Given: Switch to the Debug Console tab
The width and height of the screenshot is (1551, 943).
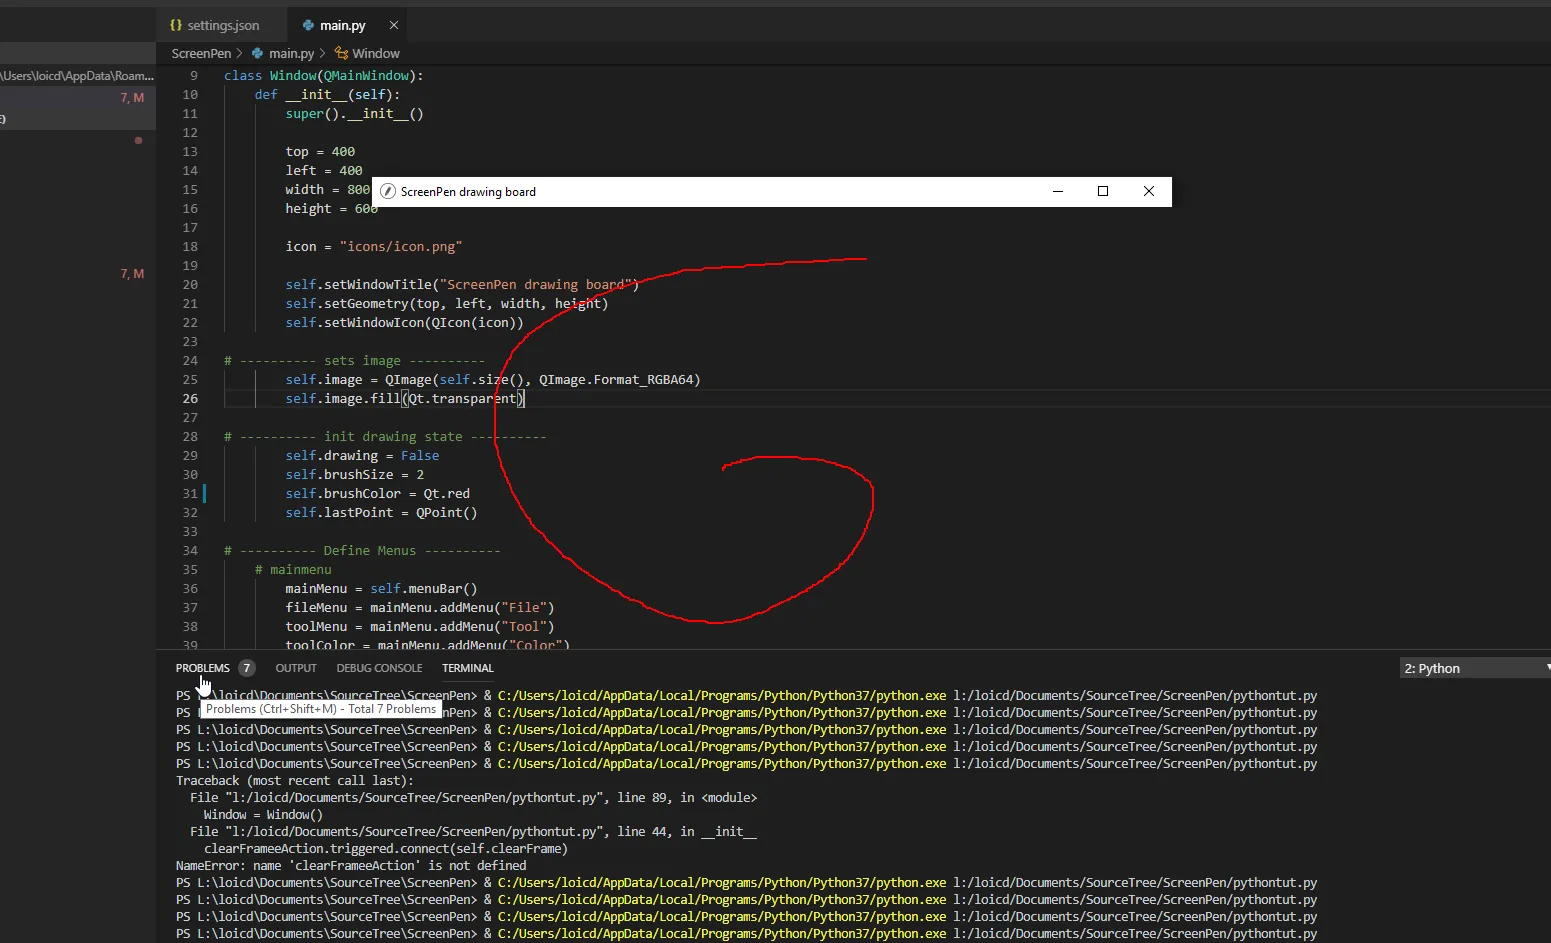Looking at the screenshot, I should pyautogui.click(x=379, y=668).
